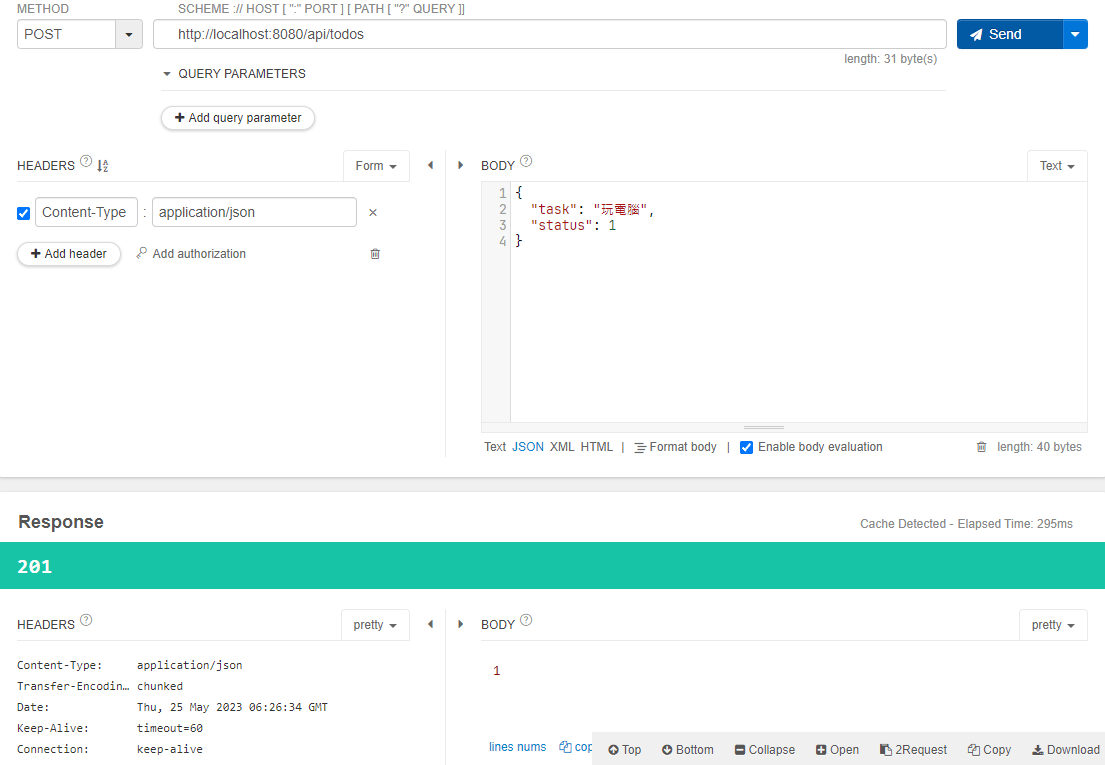1105x765 pixels.
Task: Uncheck the Content-Type header checkbox
Action: tap(23, 212)
